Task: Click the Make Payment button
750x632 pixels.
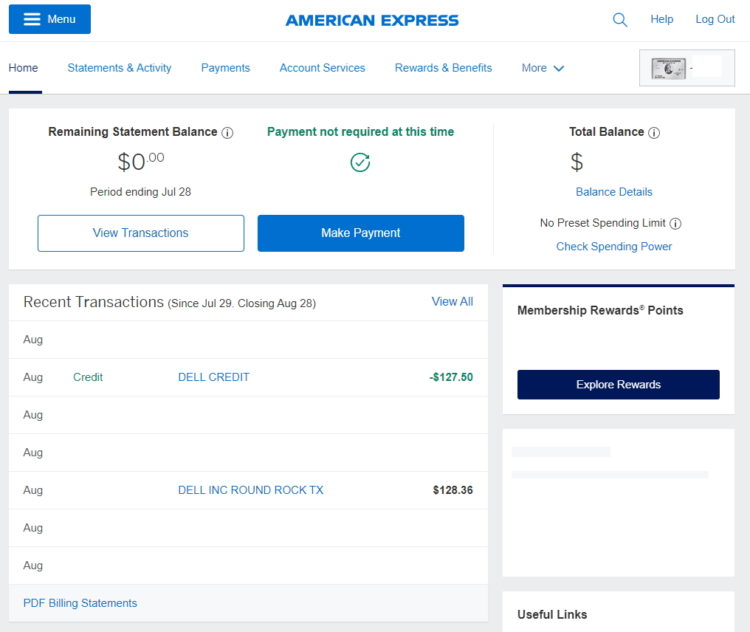Action: [x=360, y=233]
